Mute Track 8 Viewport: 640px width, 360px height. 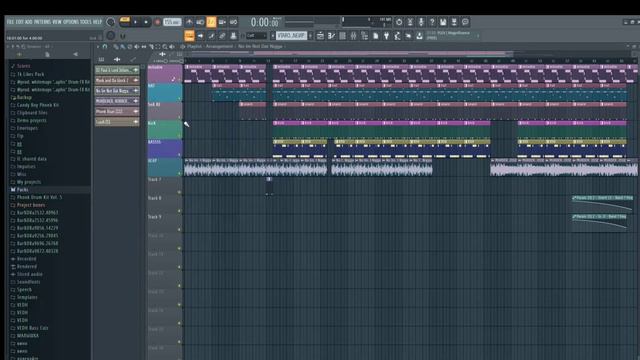pos(179,211)
